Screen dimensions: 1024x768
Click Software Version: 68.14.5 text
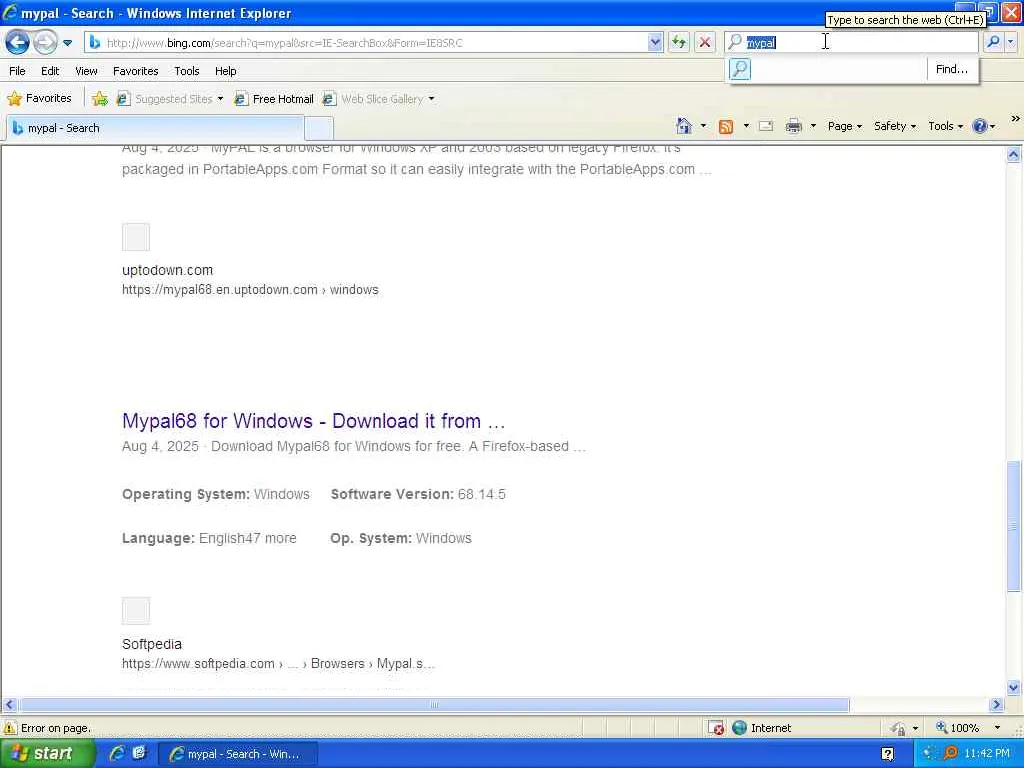click(418, 494)
